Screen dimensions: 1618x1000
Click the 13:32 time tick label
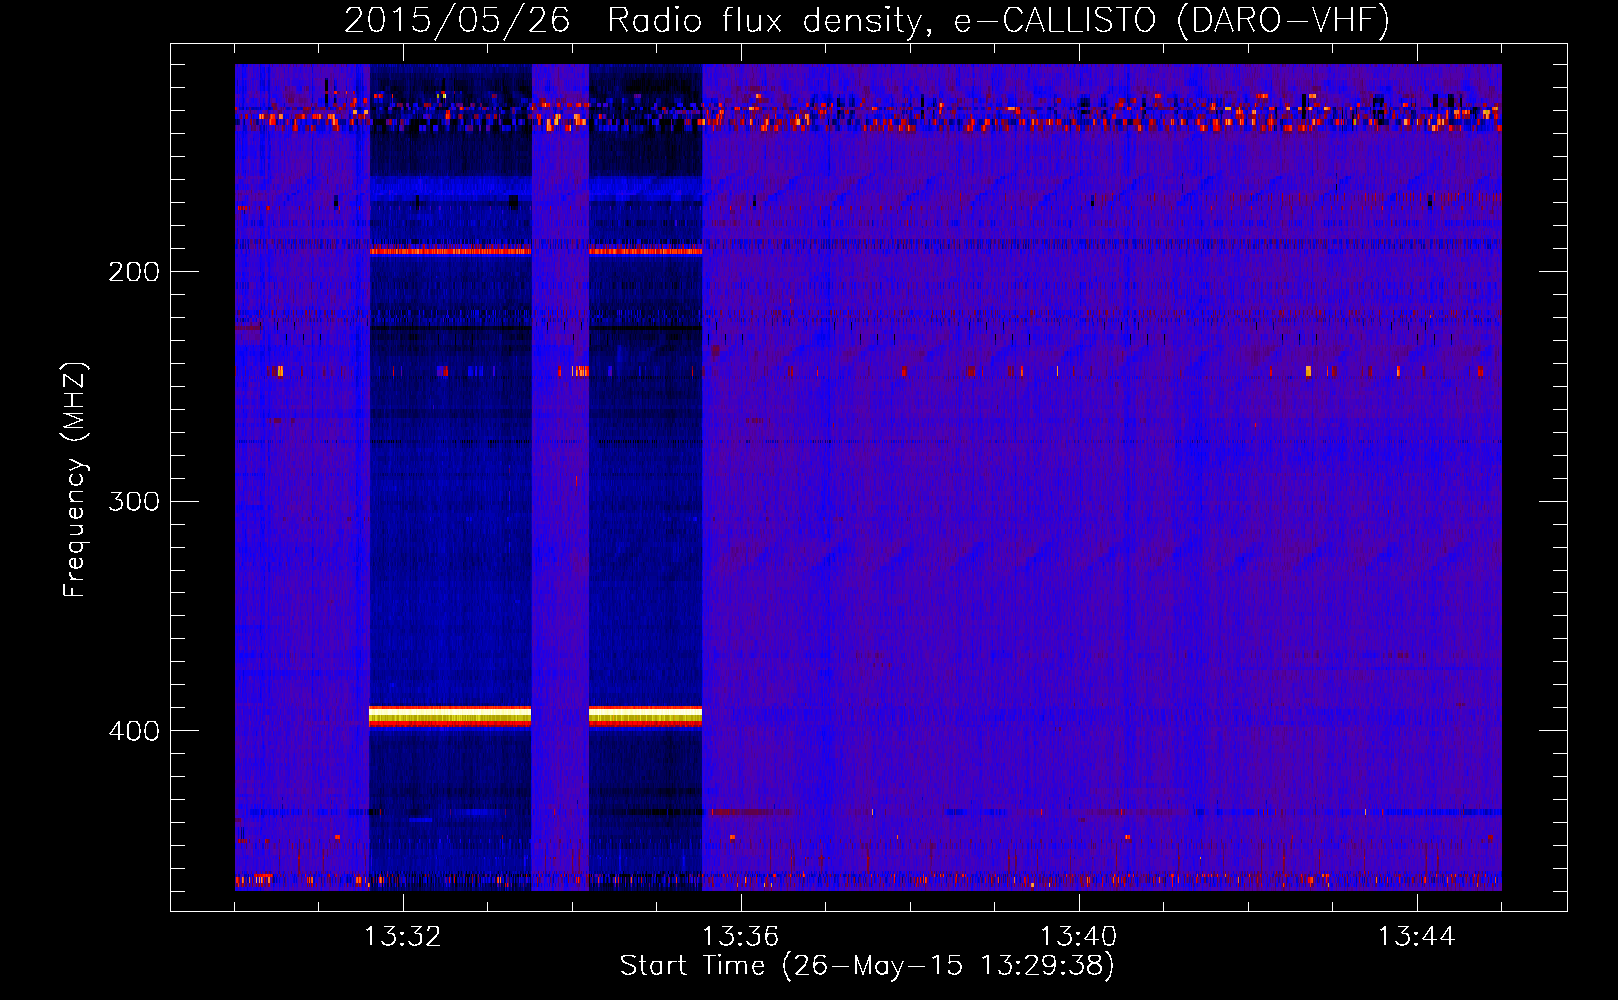[402, 937]
